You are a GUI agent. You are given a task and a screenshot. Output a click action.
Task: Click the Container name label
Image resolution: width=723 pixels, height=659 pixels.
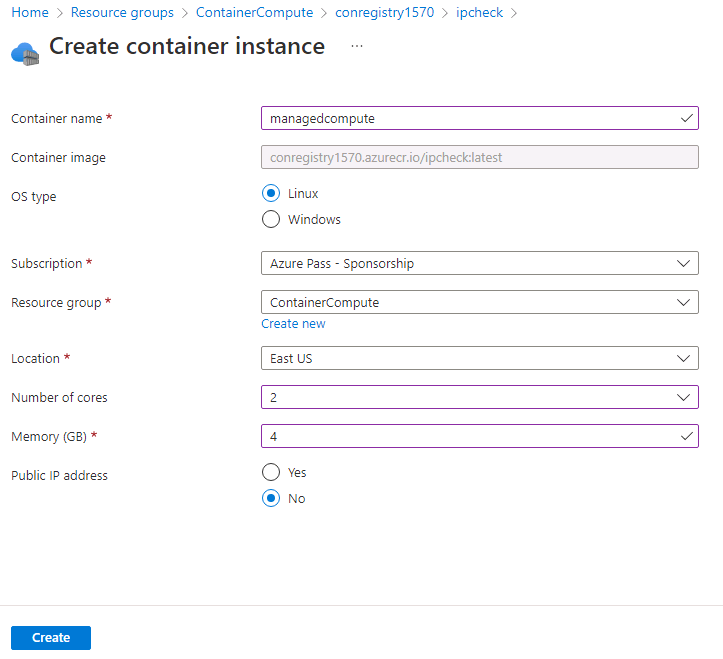(57, 119)
